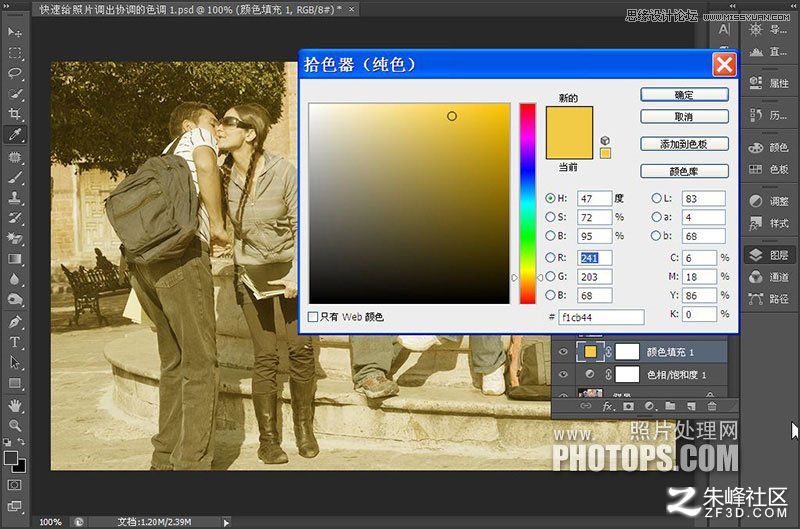Open the 路径 paths panel
Viewport: 800px width, 529px height.
point(770,299)
